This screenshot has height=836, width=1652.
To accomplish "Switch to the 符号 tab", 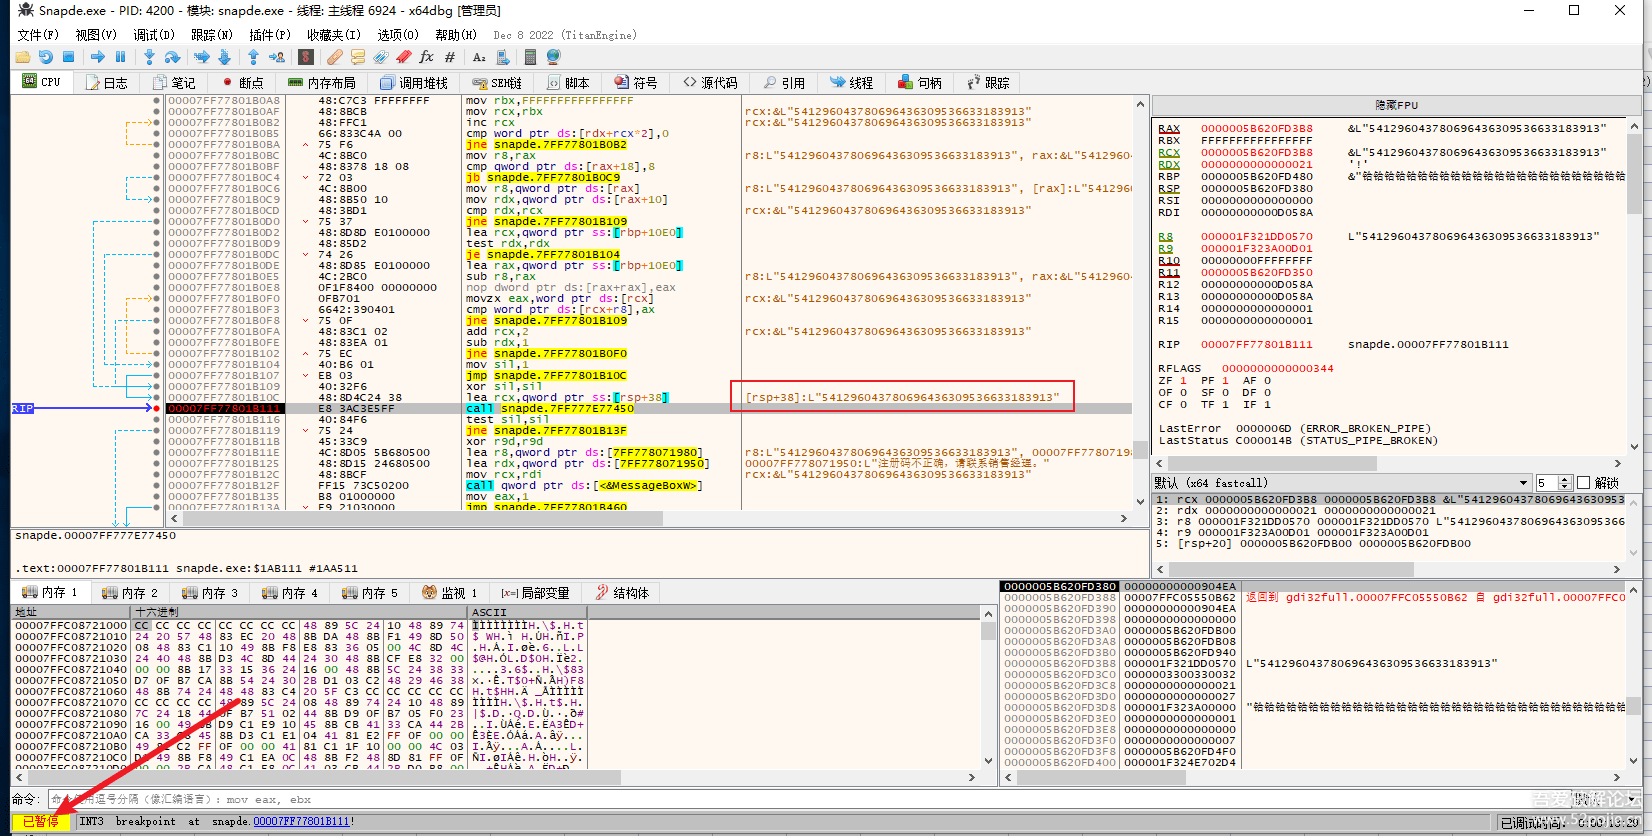I will click(636, 82).
